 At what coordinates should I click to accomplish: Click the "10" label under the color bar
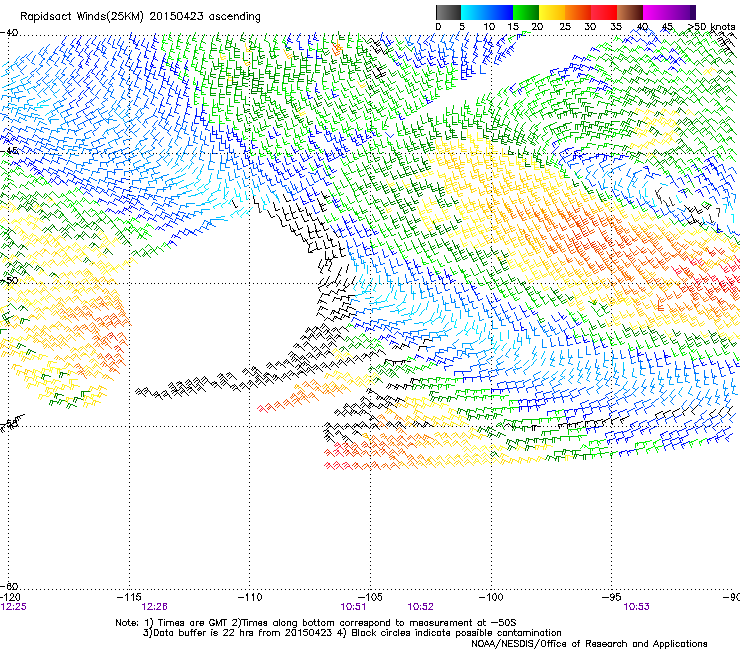(489, 27)
